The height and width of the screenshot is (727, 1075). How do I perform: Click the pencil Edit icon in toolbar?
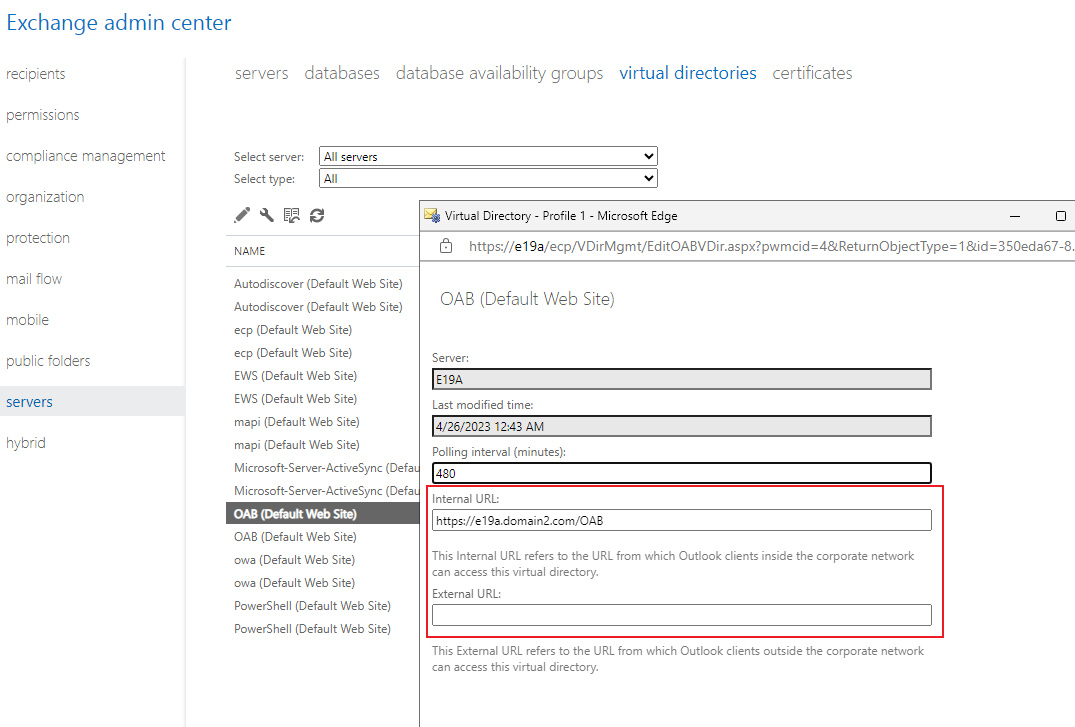tap(242, 215)
